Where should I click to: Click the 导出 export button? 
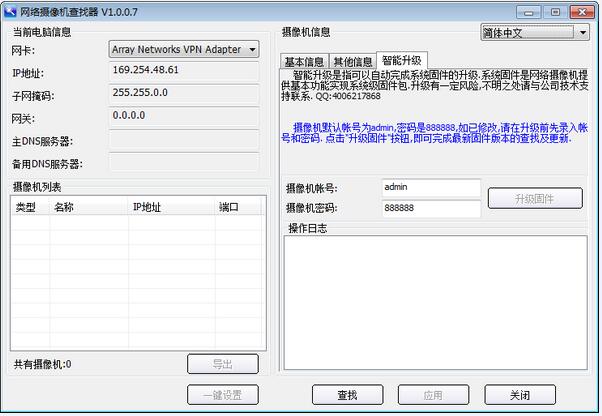pyautogui.click(x=223, y=364)
